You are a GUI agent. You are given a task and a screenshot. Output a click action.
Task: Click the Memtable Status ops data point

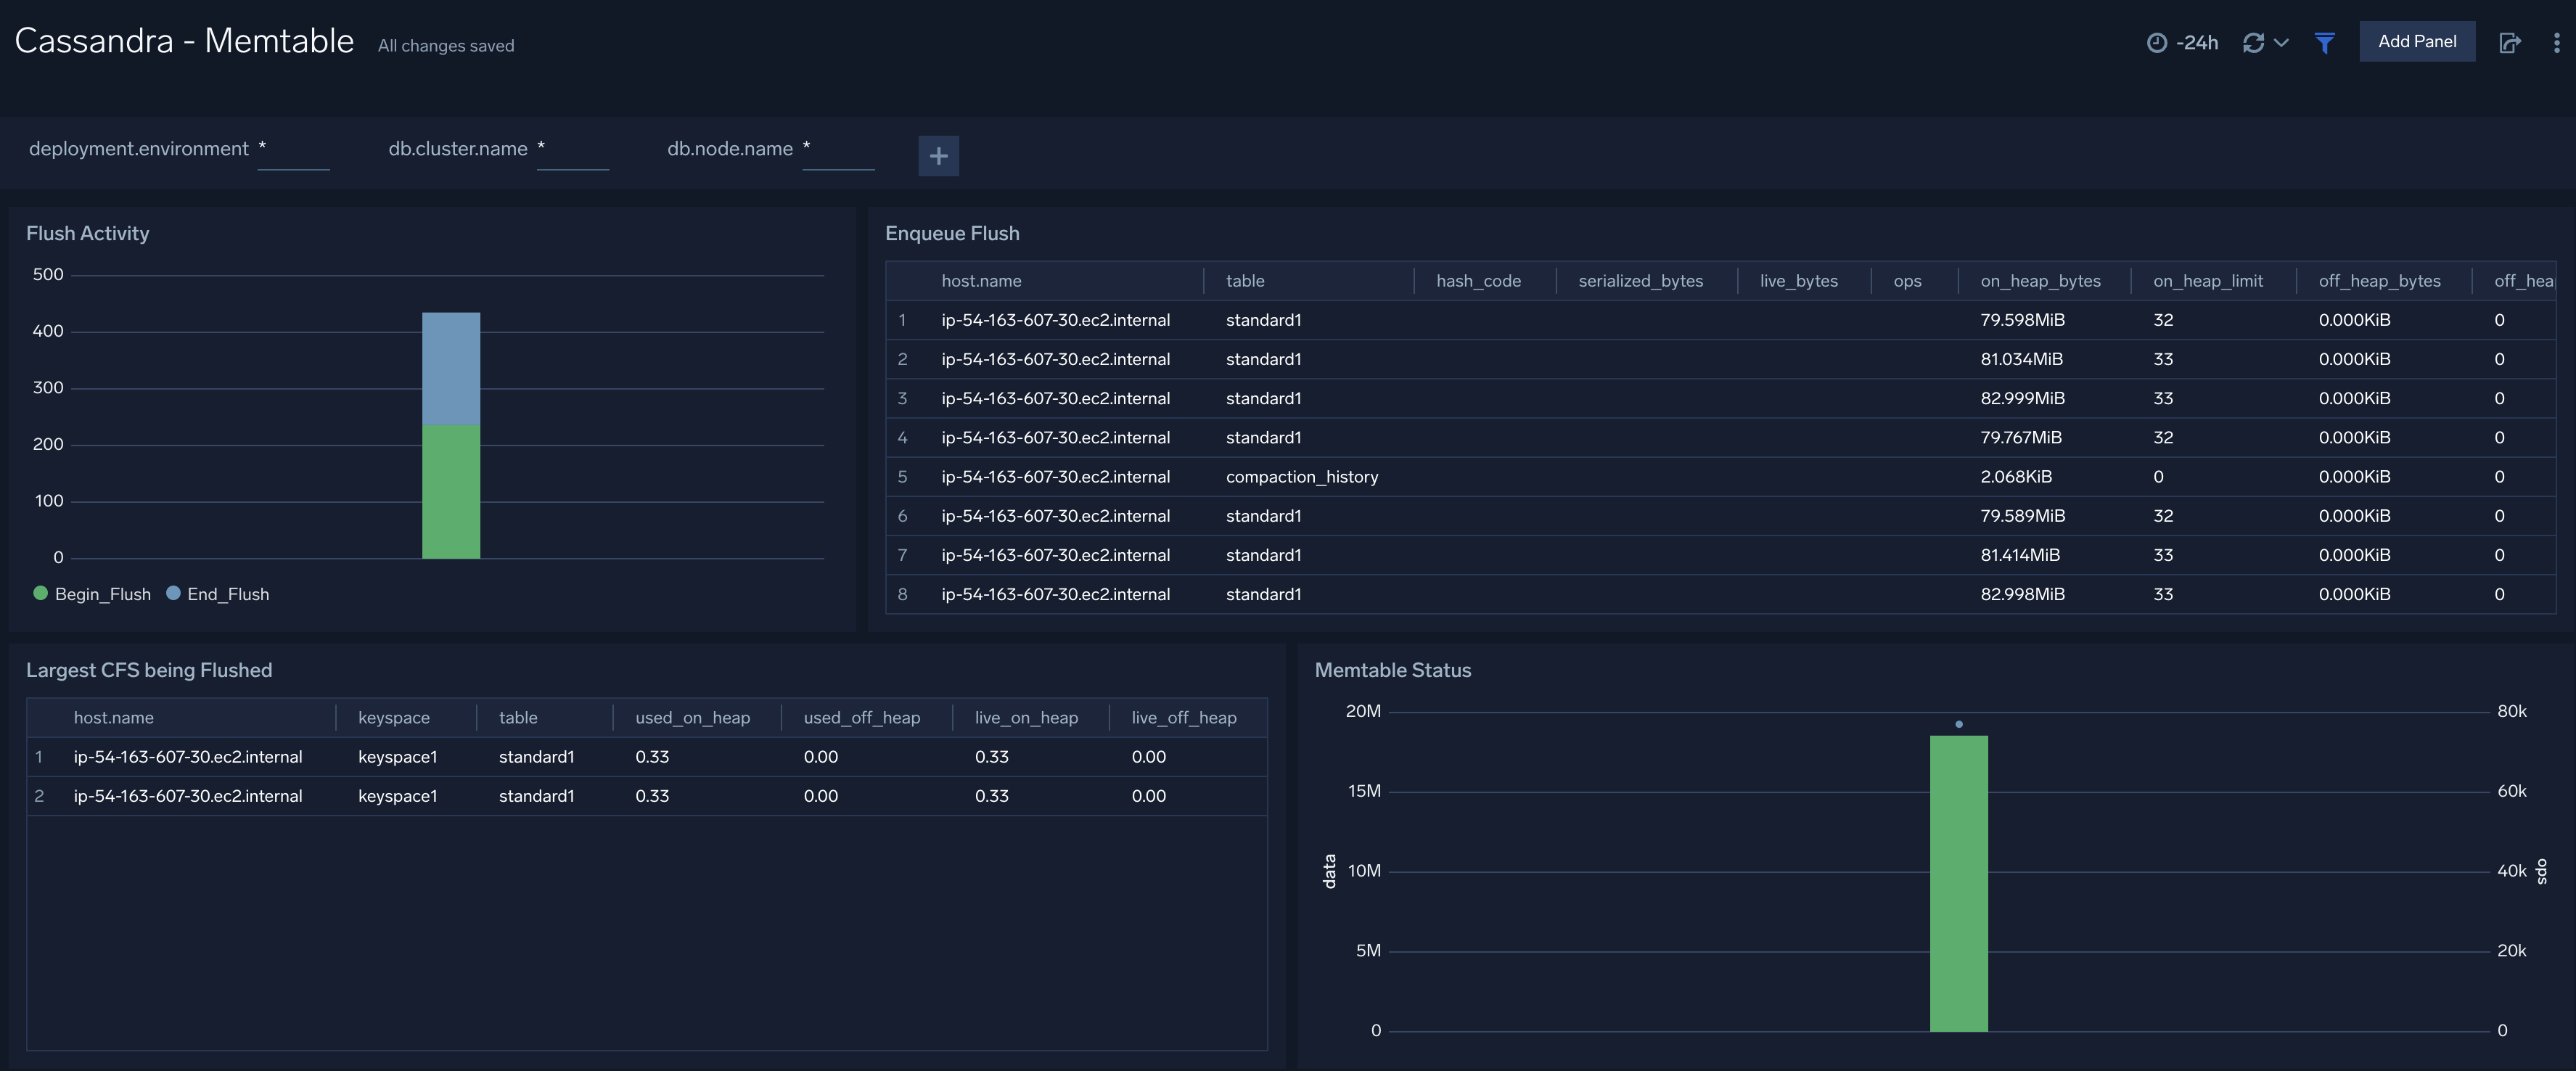(1958, 724)
